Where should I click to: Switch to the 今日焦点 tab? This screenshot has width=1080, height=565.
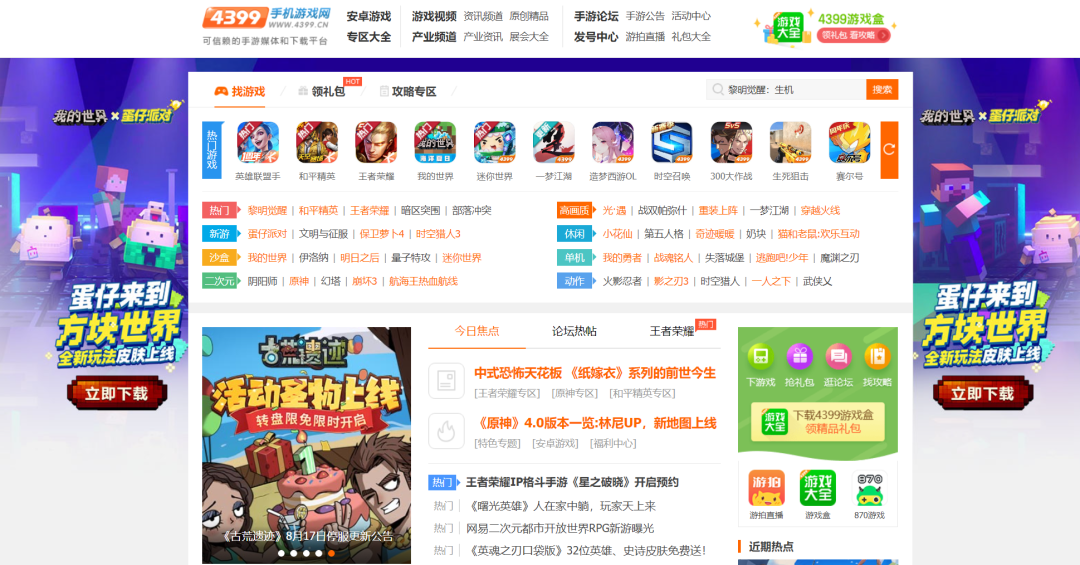477,331
